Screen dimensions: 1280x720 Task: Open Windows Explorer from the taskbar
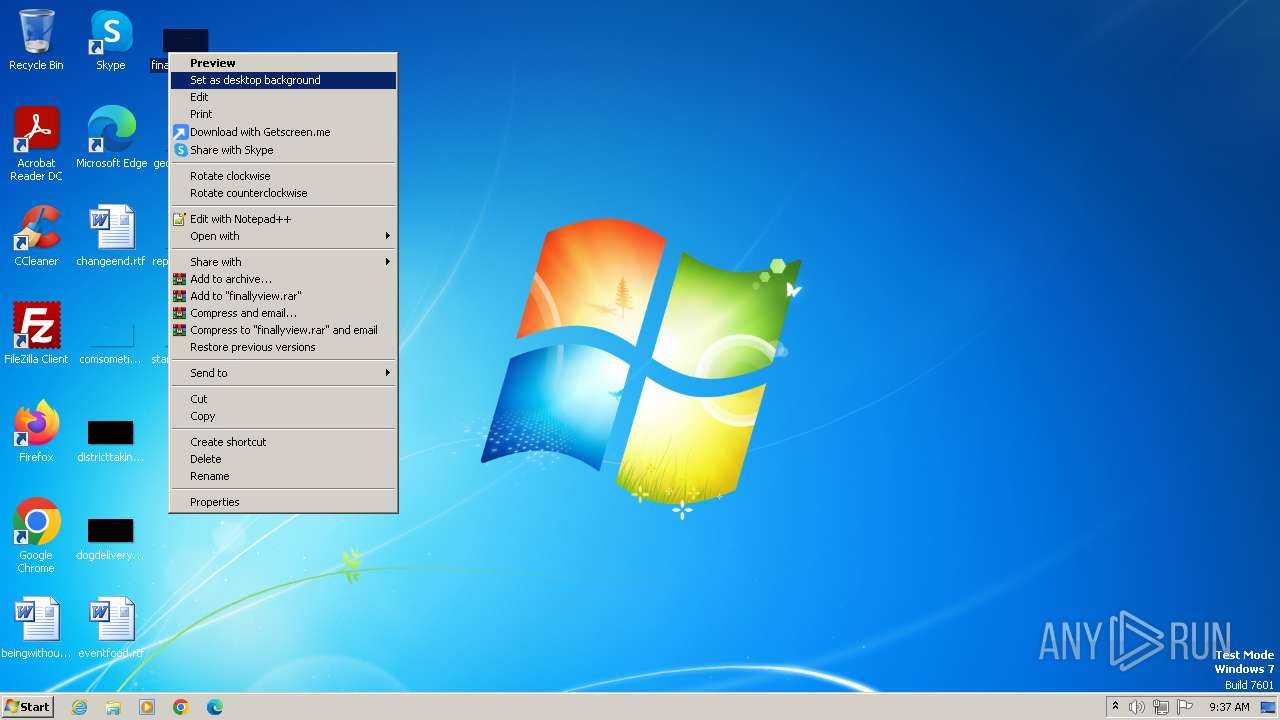point(113,707)
